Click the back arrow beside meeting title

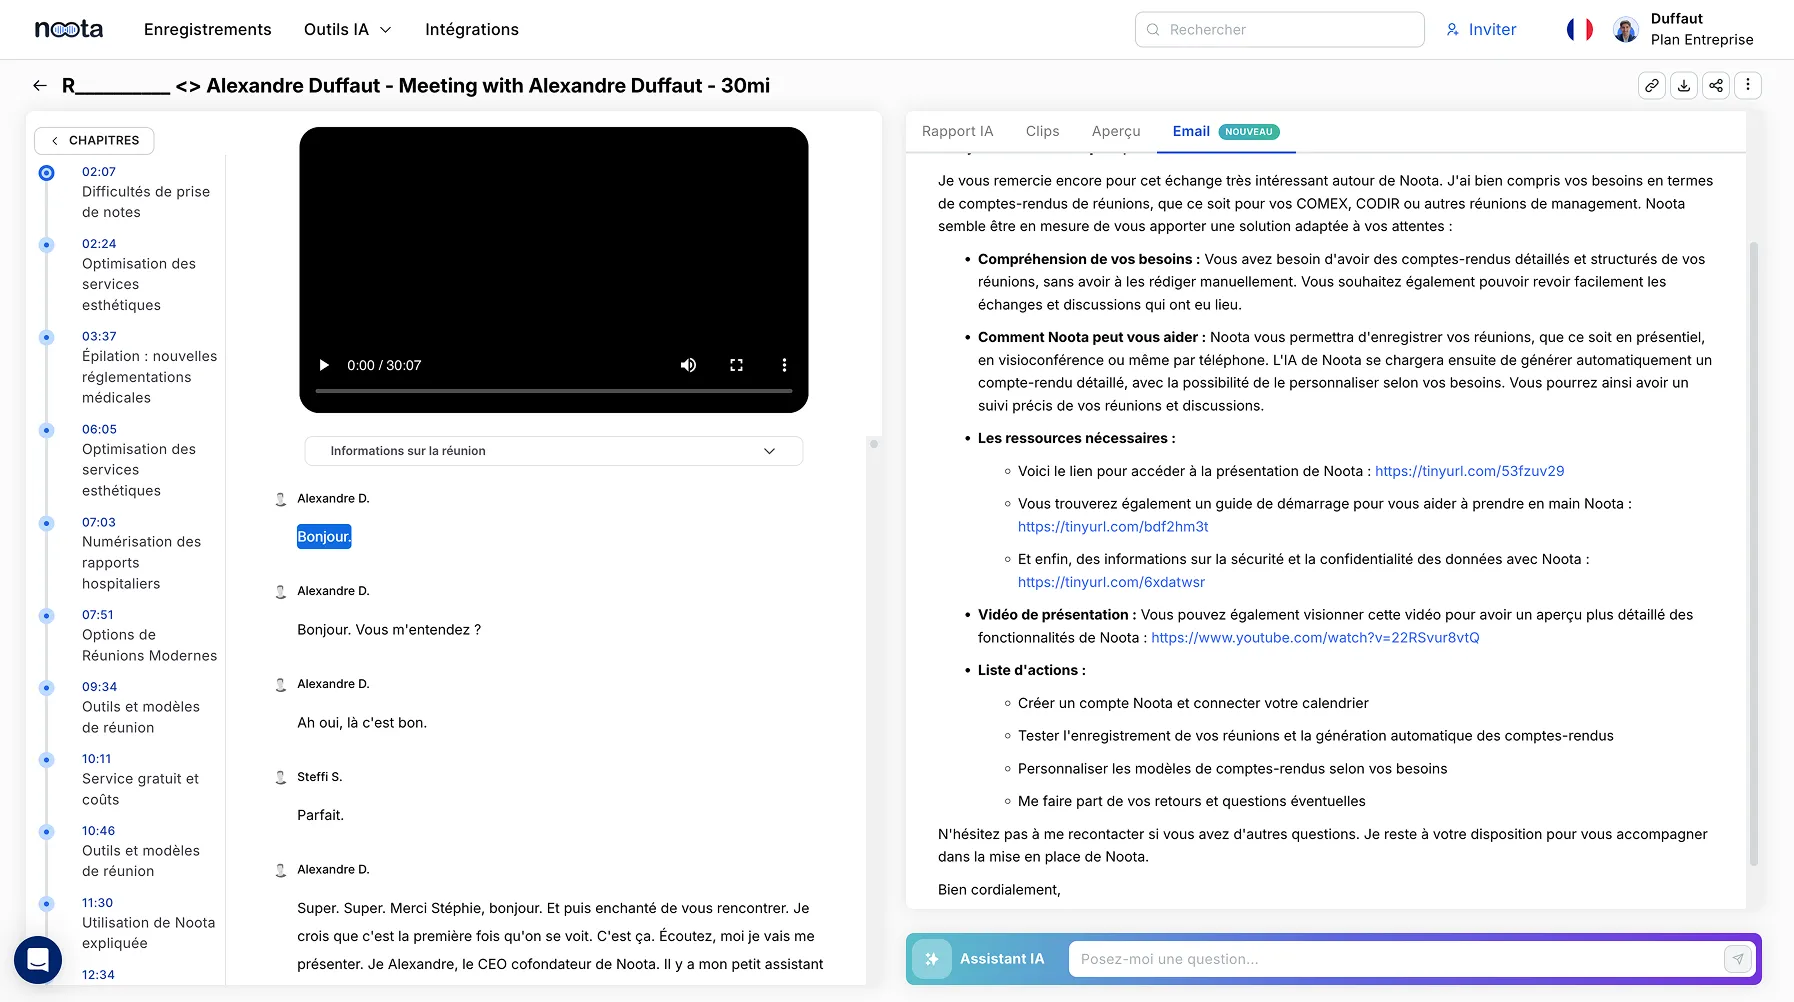point(40,86)
